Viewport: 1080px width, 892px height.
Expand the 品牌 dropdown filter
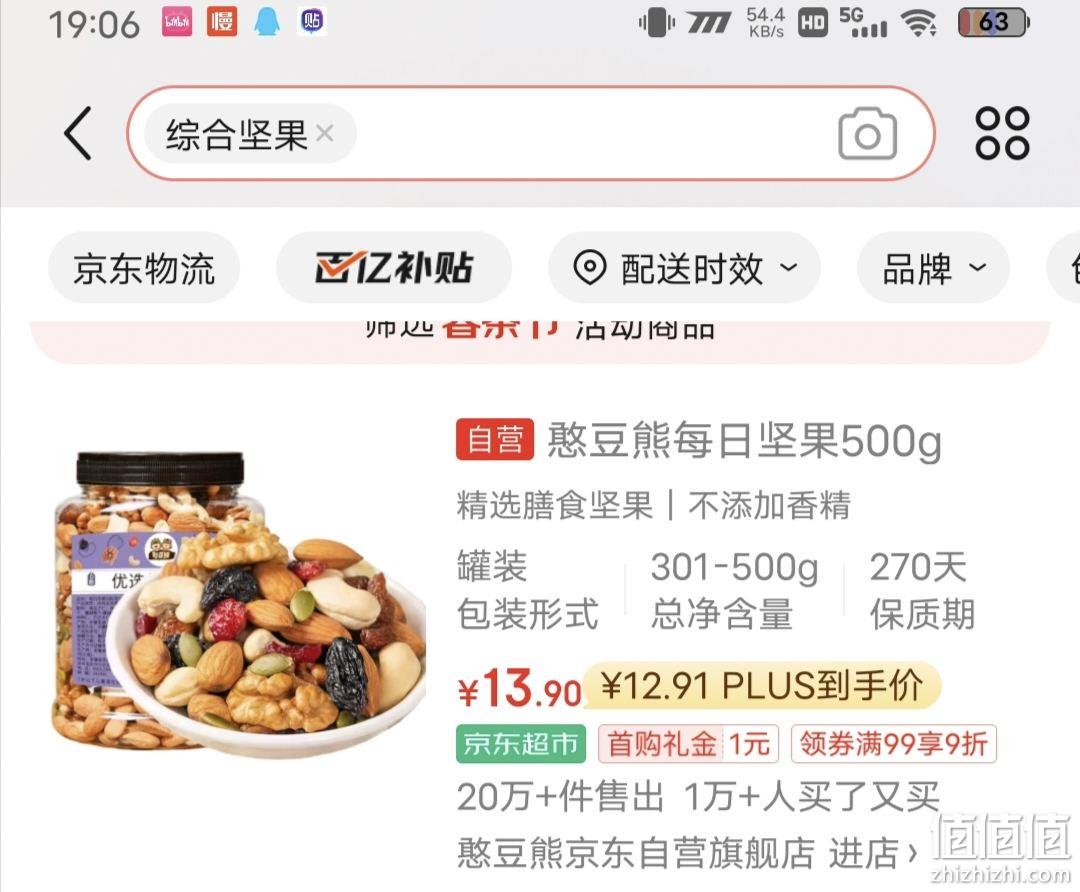point(933,268)
